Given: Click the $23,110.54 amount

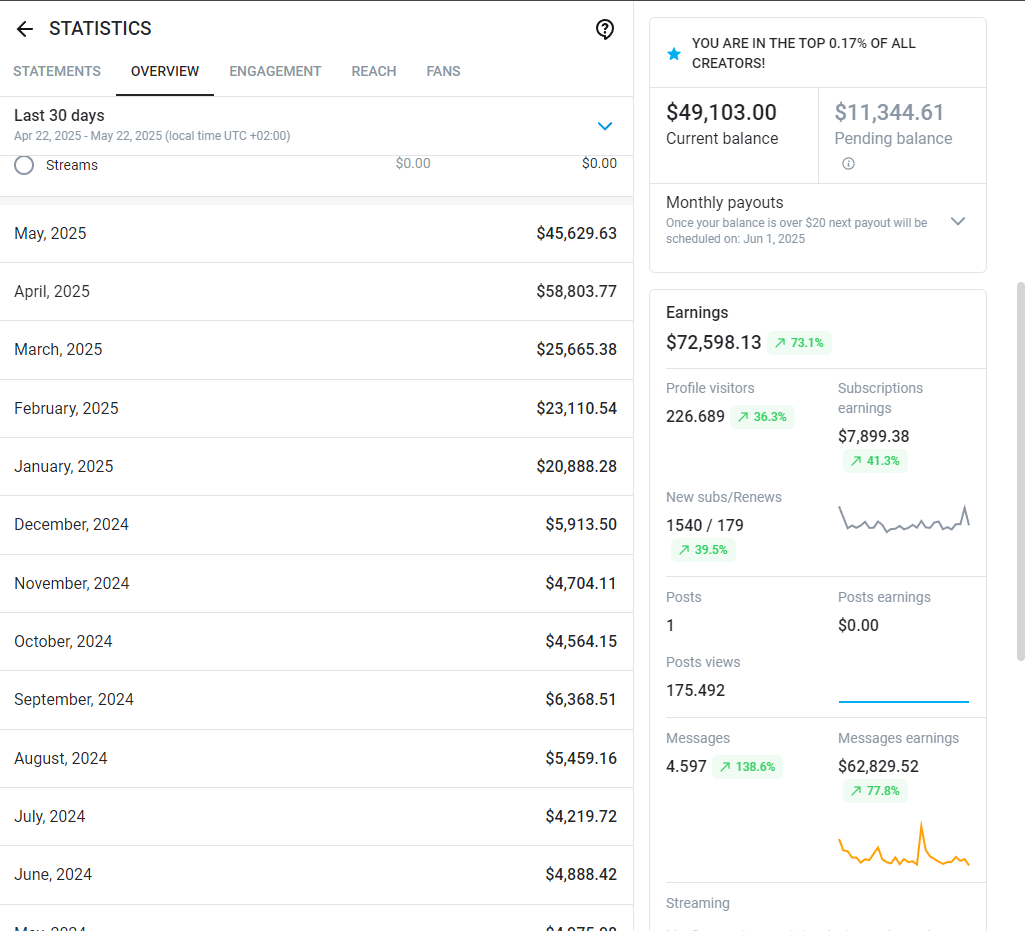Looking at the screenshot, I should coord(577,409).
